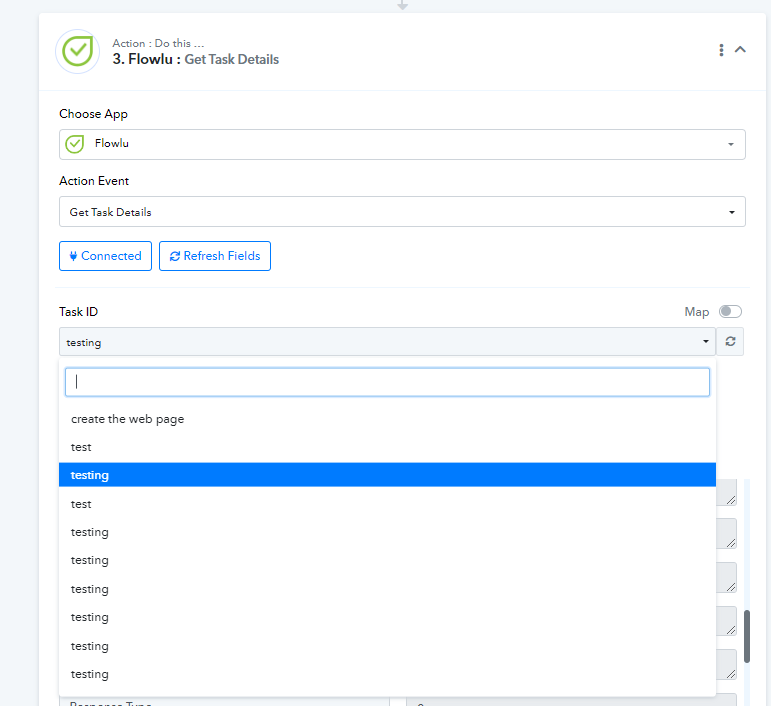Click the Connected button
Image resolution: width=771 pixels, height=706 pixels.
coord(105,256)
